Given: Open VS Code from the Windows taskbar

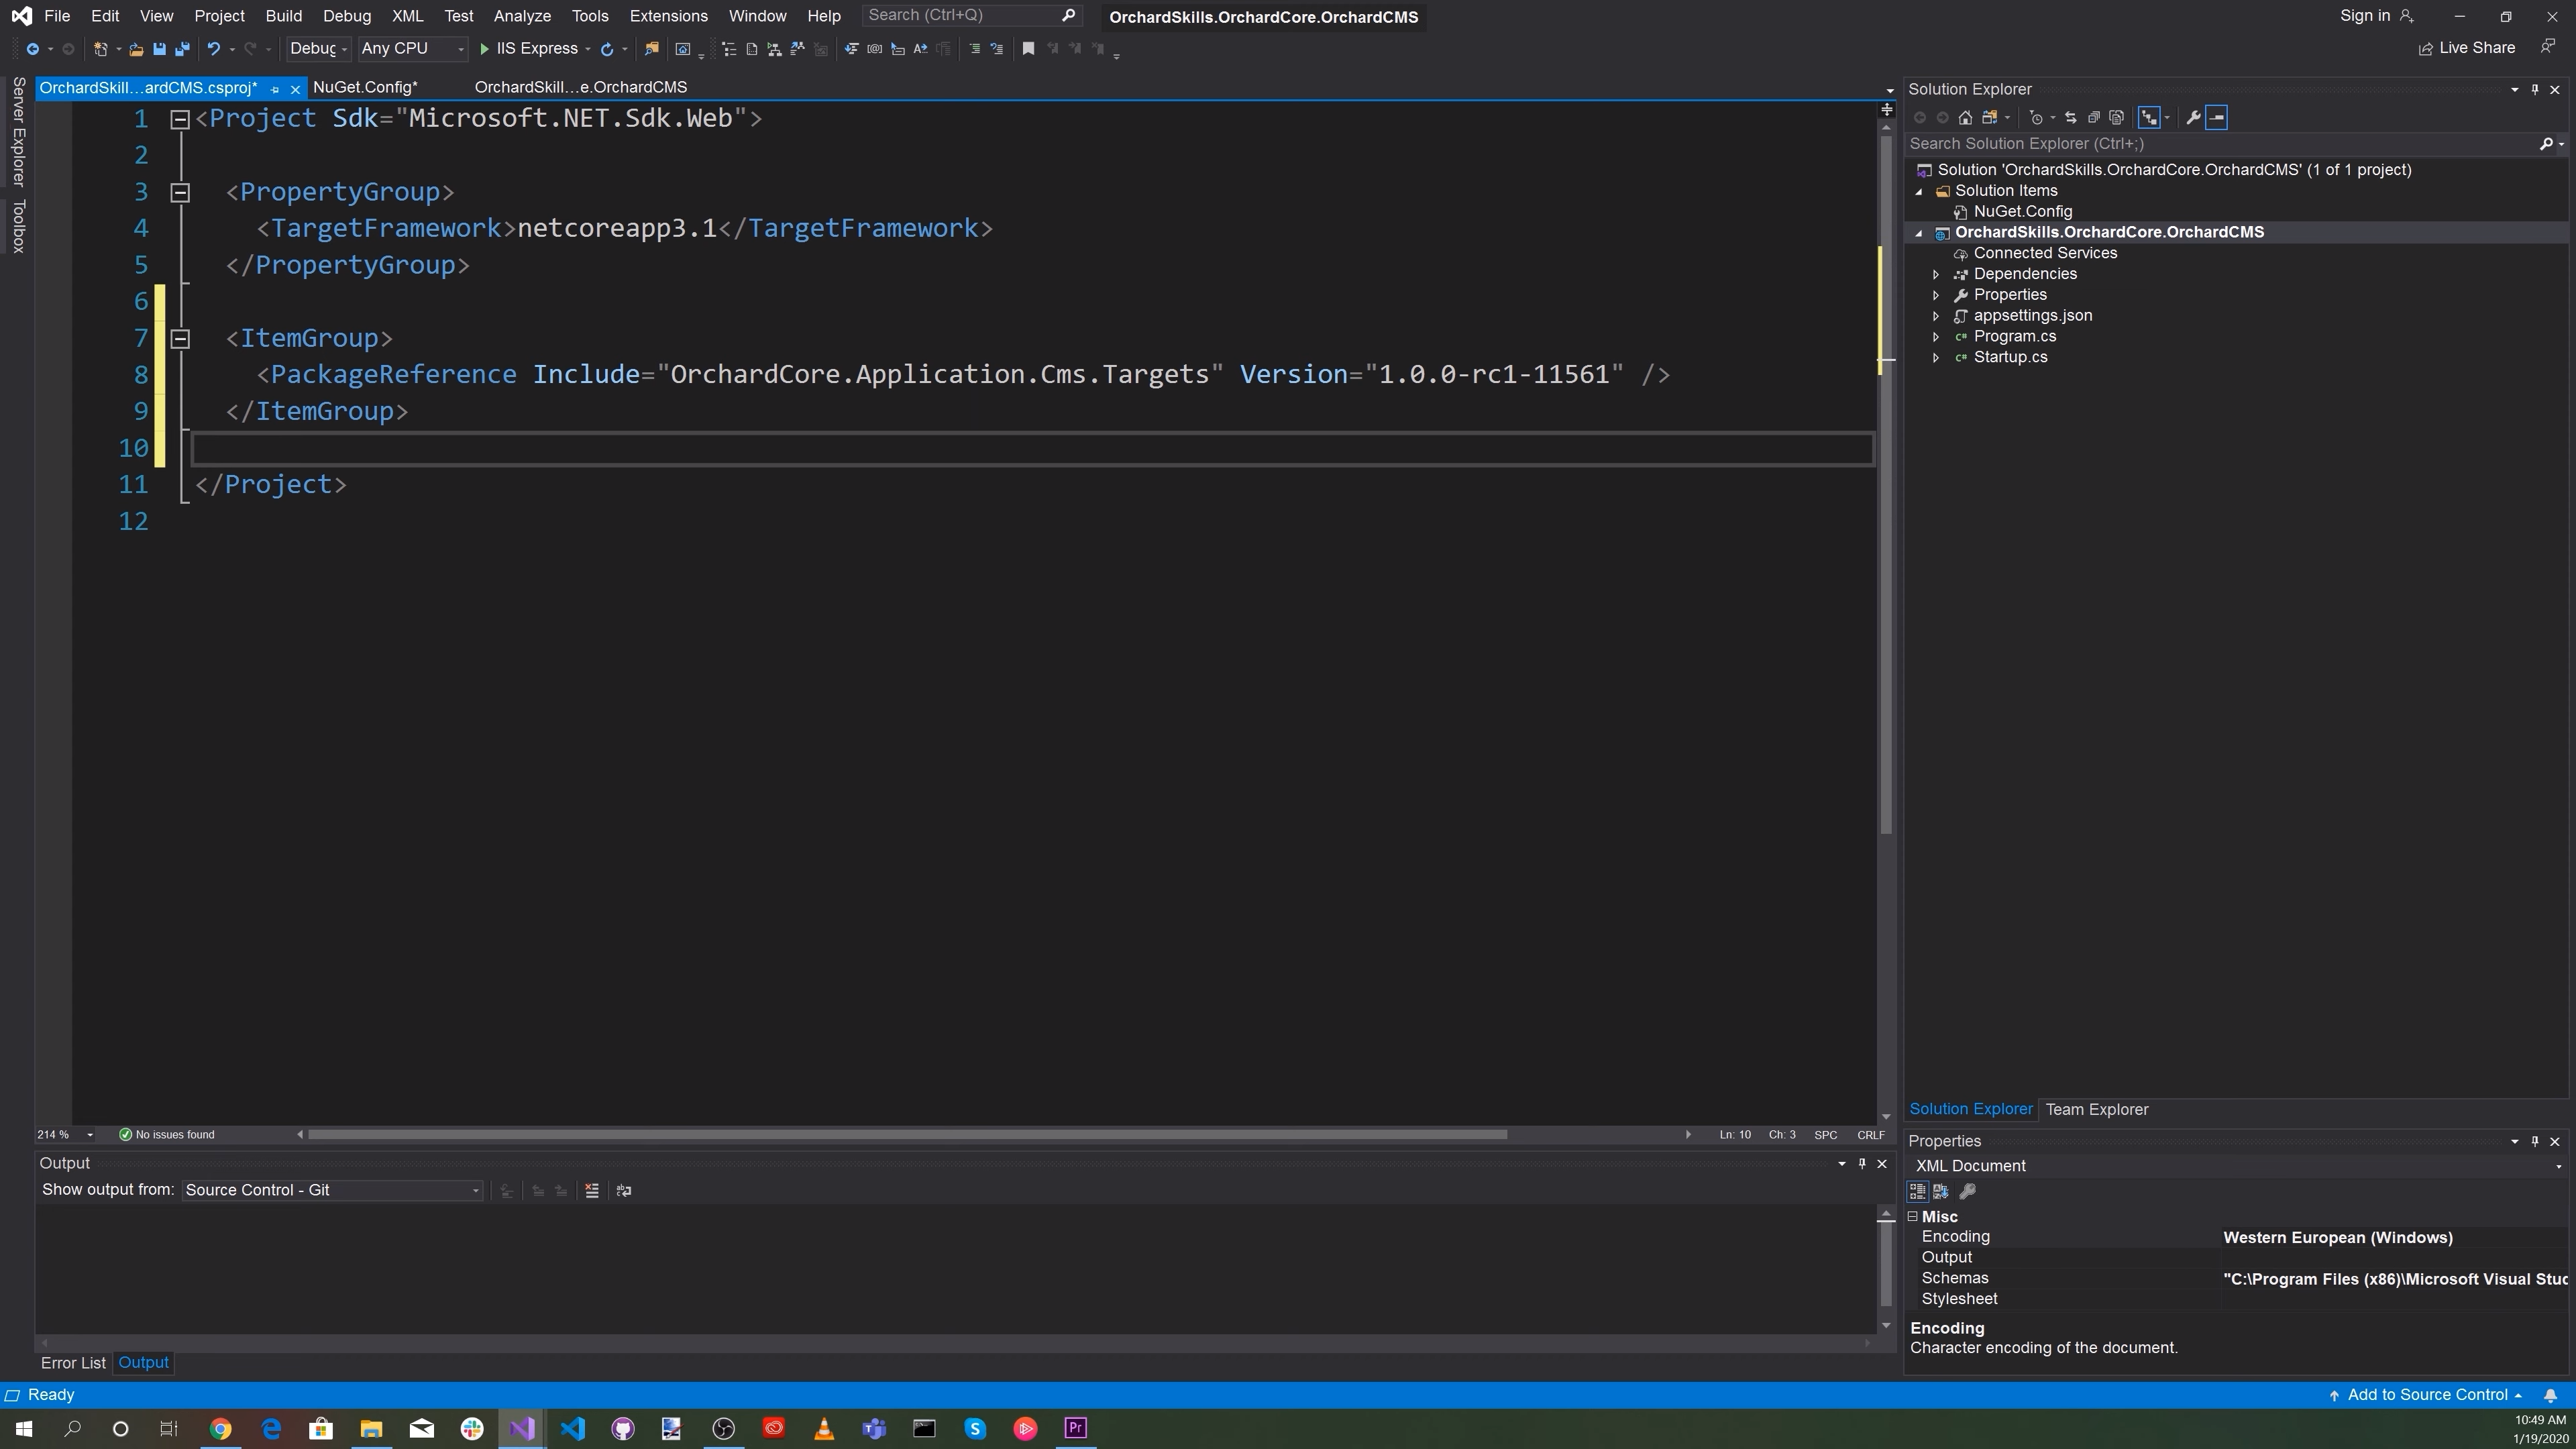Looking at the screenshot, I should (x=573, y=1429).
